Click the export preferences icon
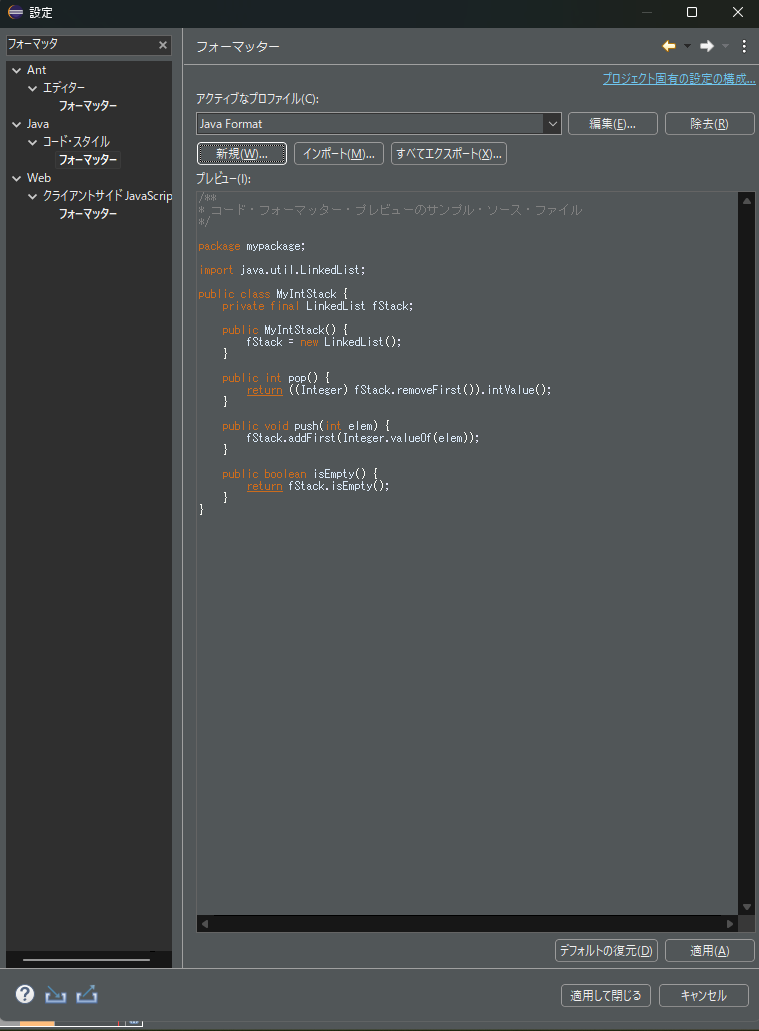759x1031 pixels. pos(87,994)
